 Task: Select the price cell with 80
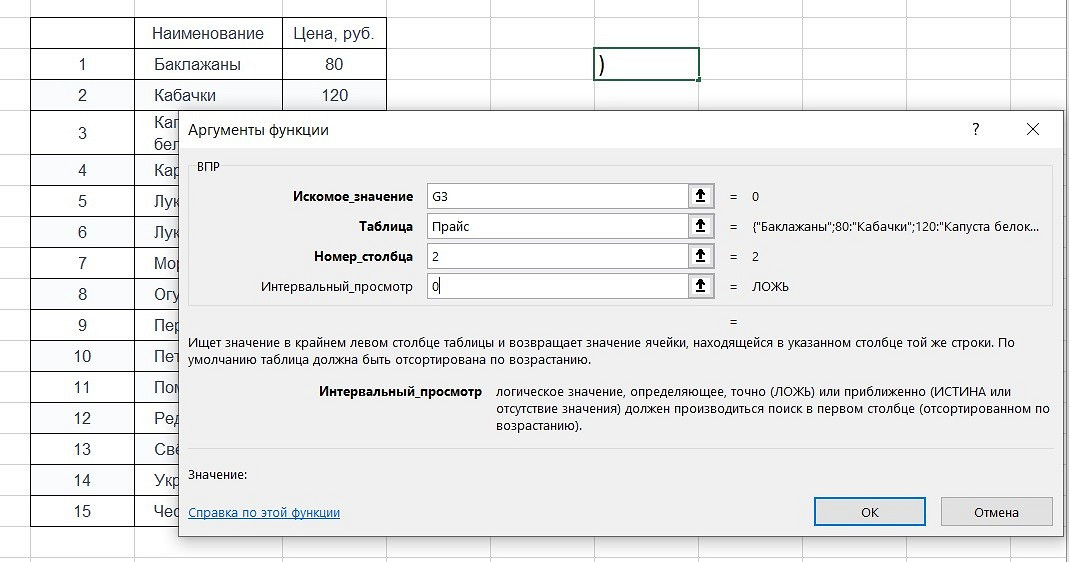point(334,64)
